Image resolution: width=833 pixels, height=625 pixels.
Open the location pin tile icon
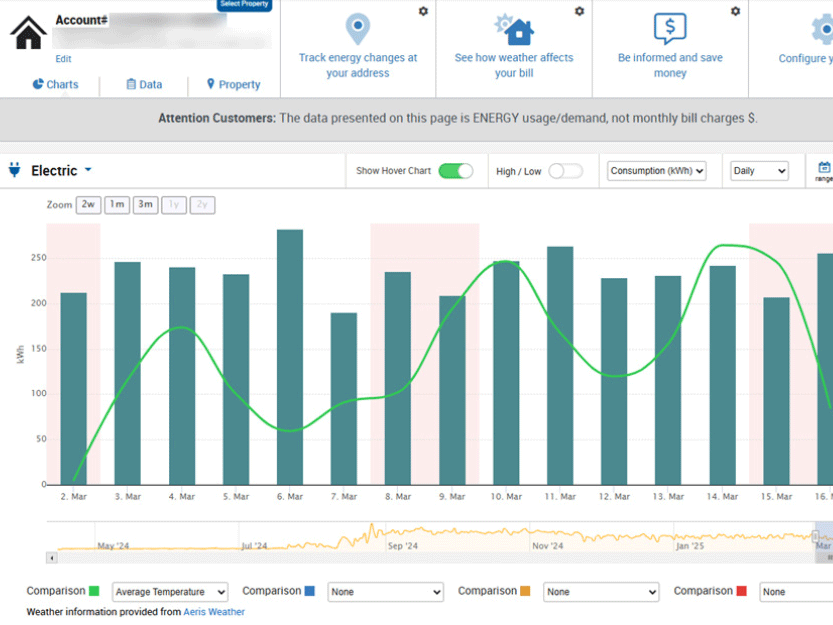tap(358, 29)
